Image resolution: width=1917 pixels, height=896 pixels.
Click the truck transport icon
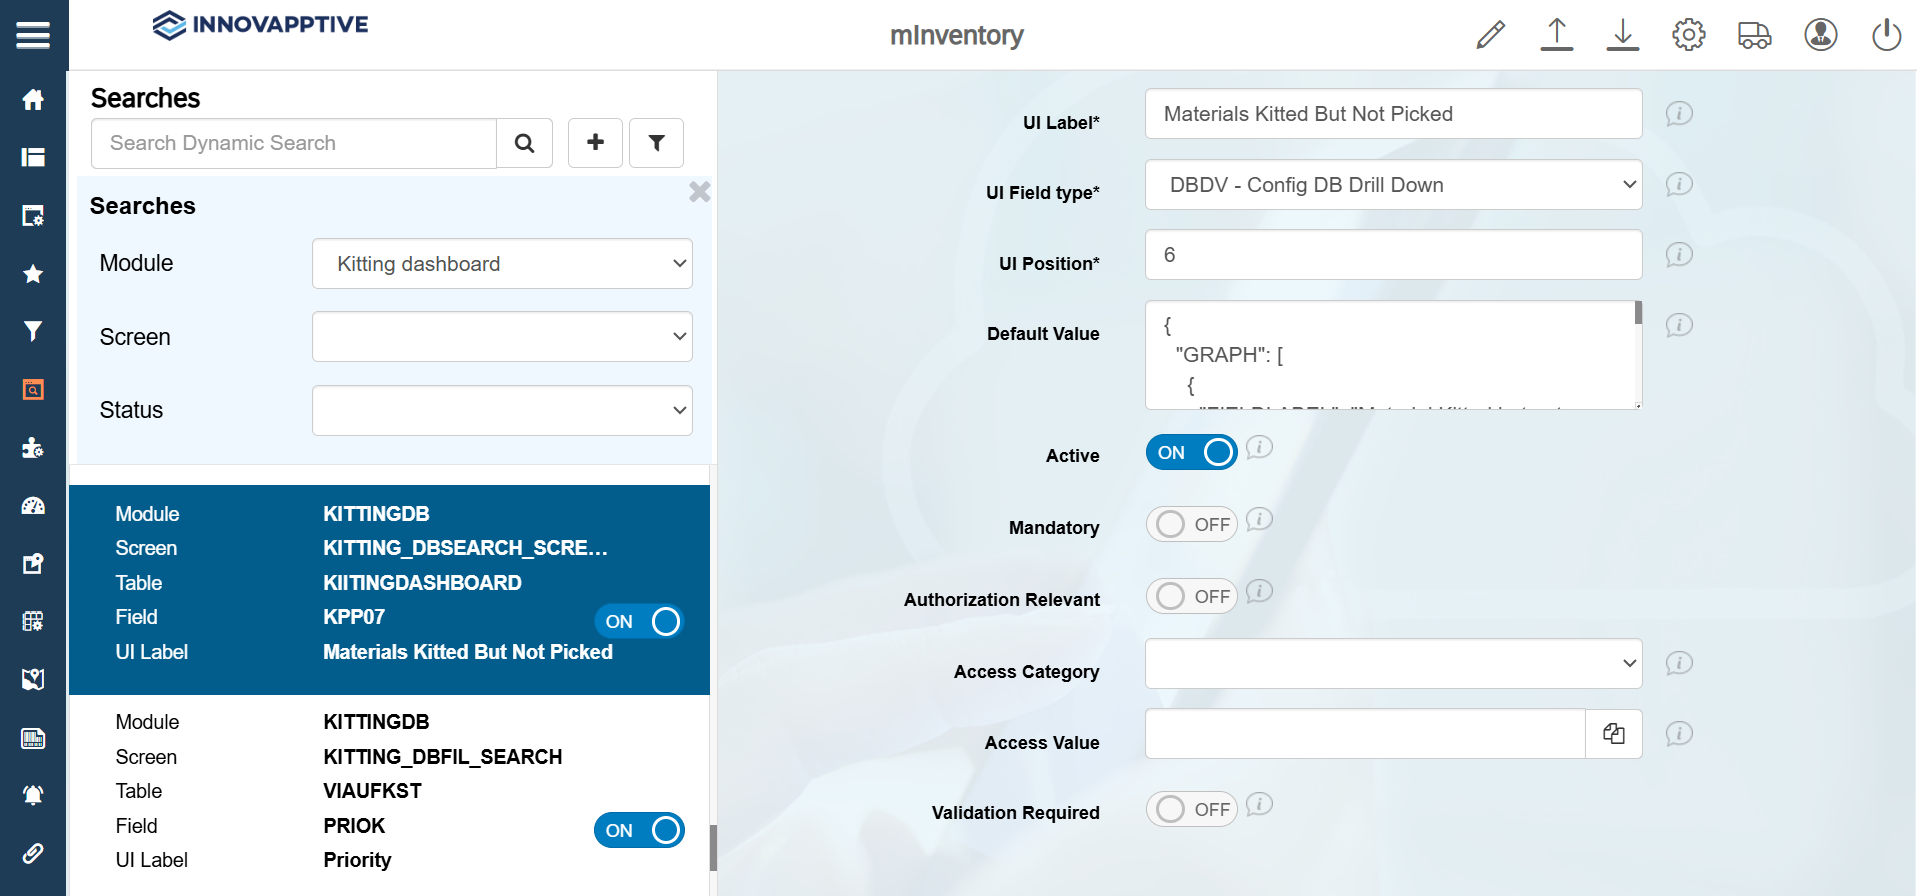click(1754, 35)
